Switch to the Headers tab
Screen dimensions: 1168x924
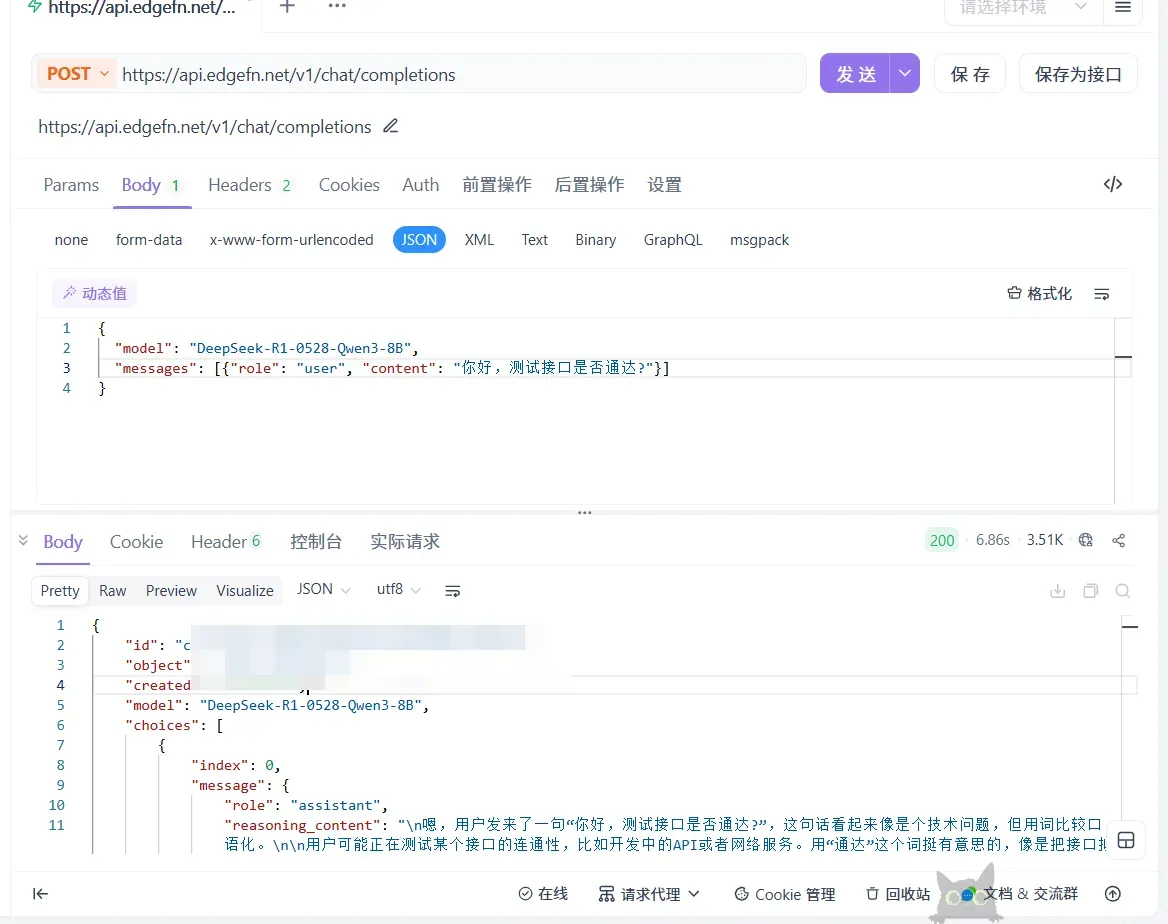coord(240,184)
